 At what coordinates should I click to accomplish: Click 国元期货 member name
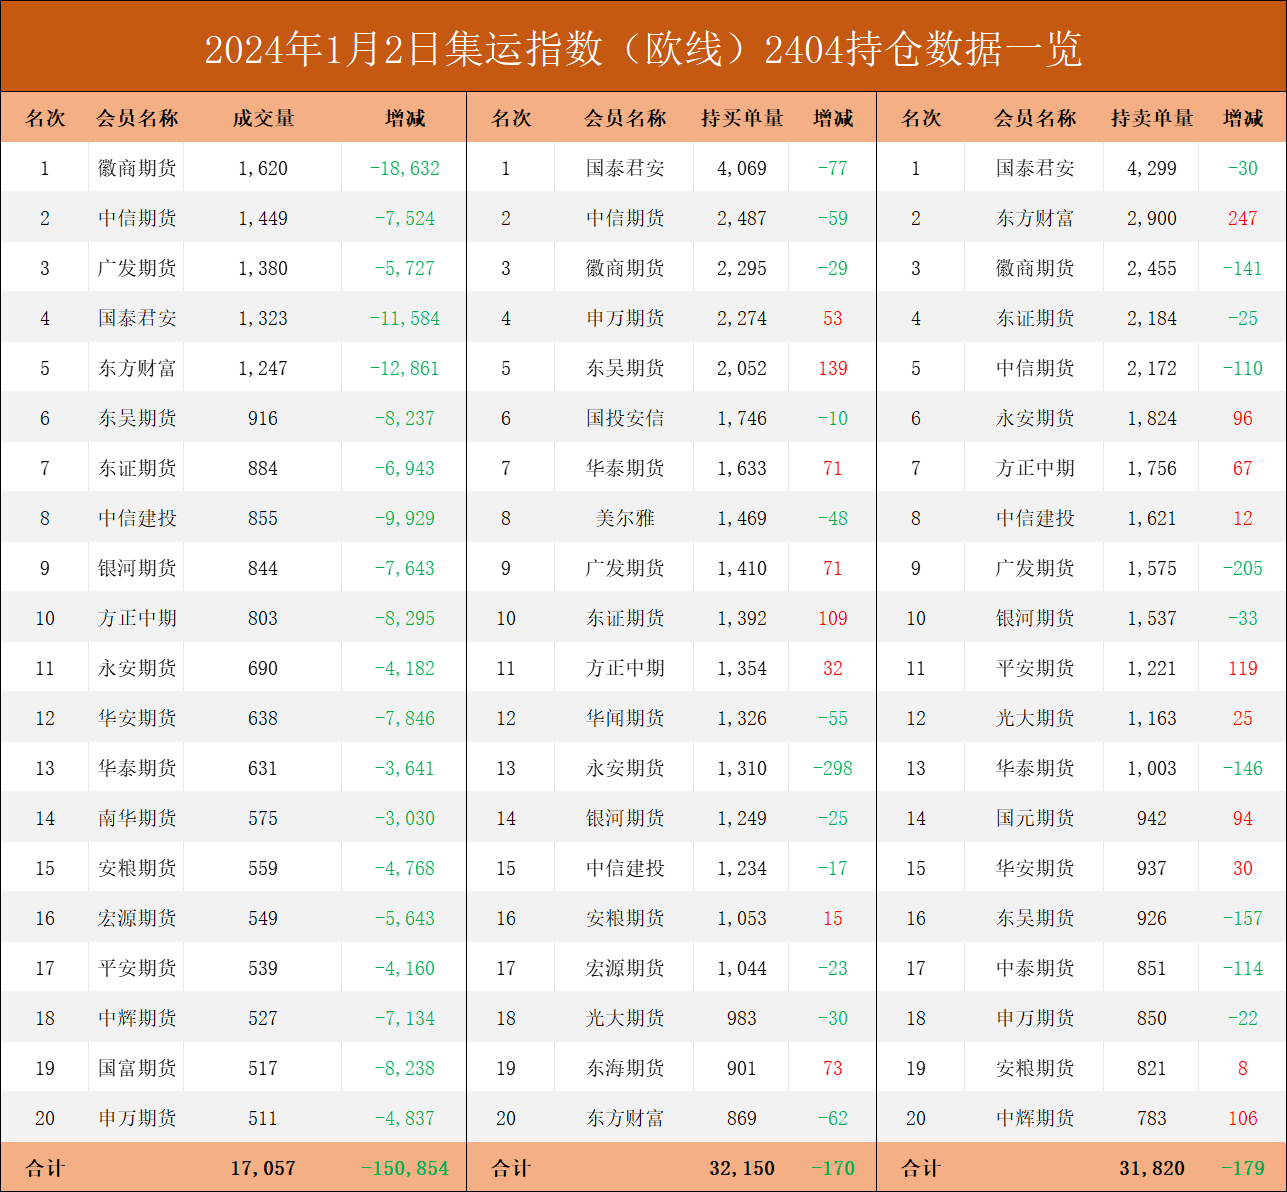(1035, 818)
